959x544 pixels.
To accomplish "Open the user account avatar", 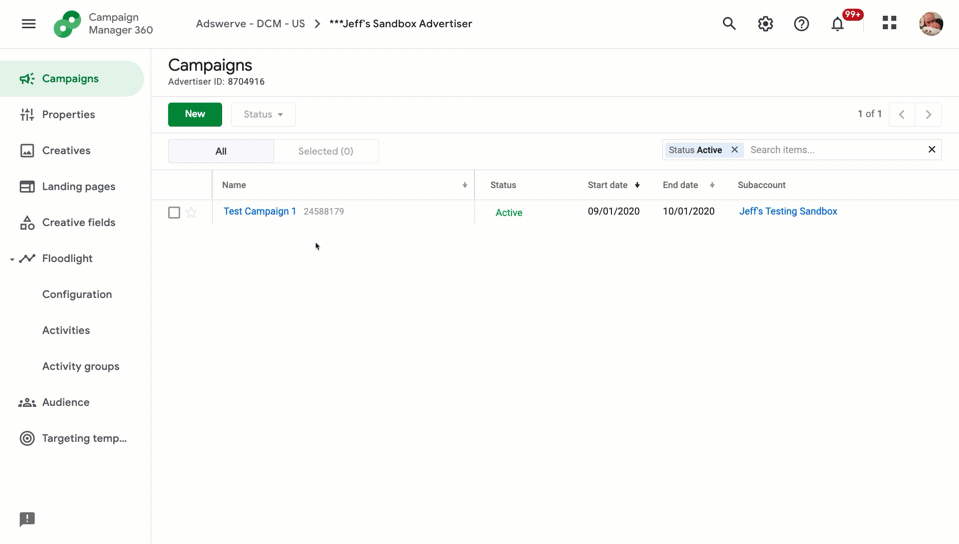I will pos(931,24).
